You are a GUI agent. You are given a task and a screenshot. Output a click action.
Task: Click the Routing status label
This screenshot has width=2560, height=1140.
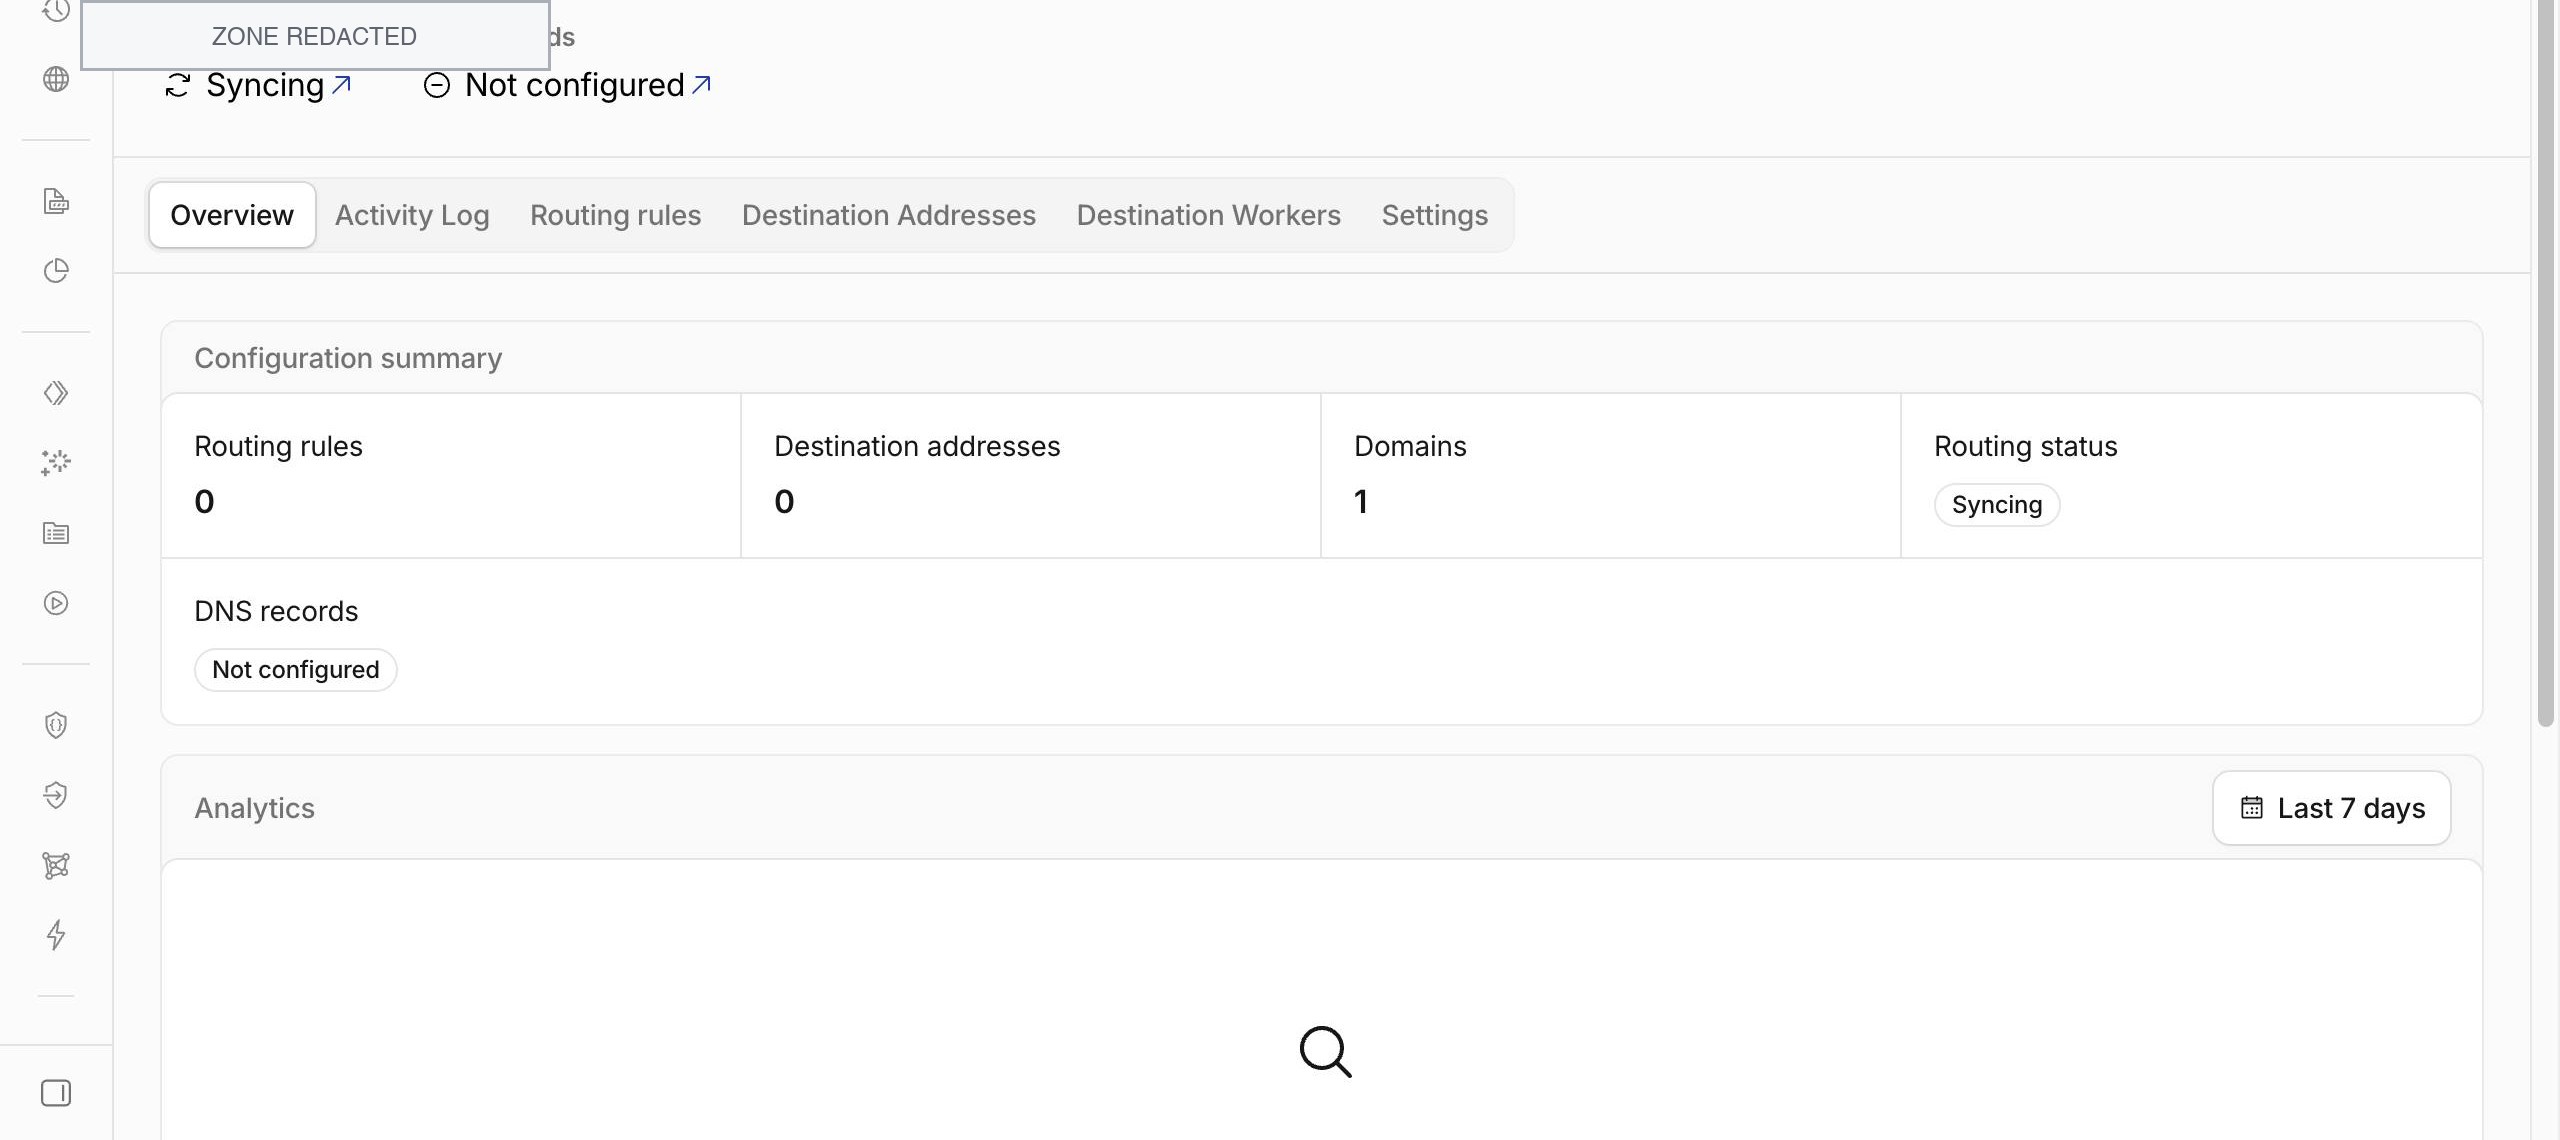2026,446
